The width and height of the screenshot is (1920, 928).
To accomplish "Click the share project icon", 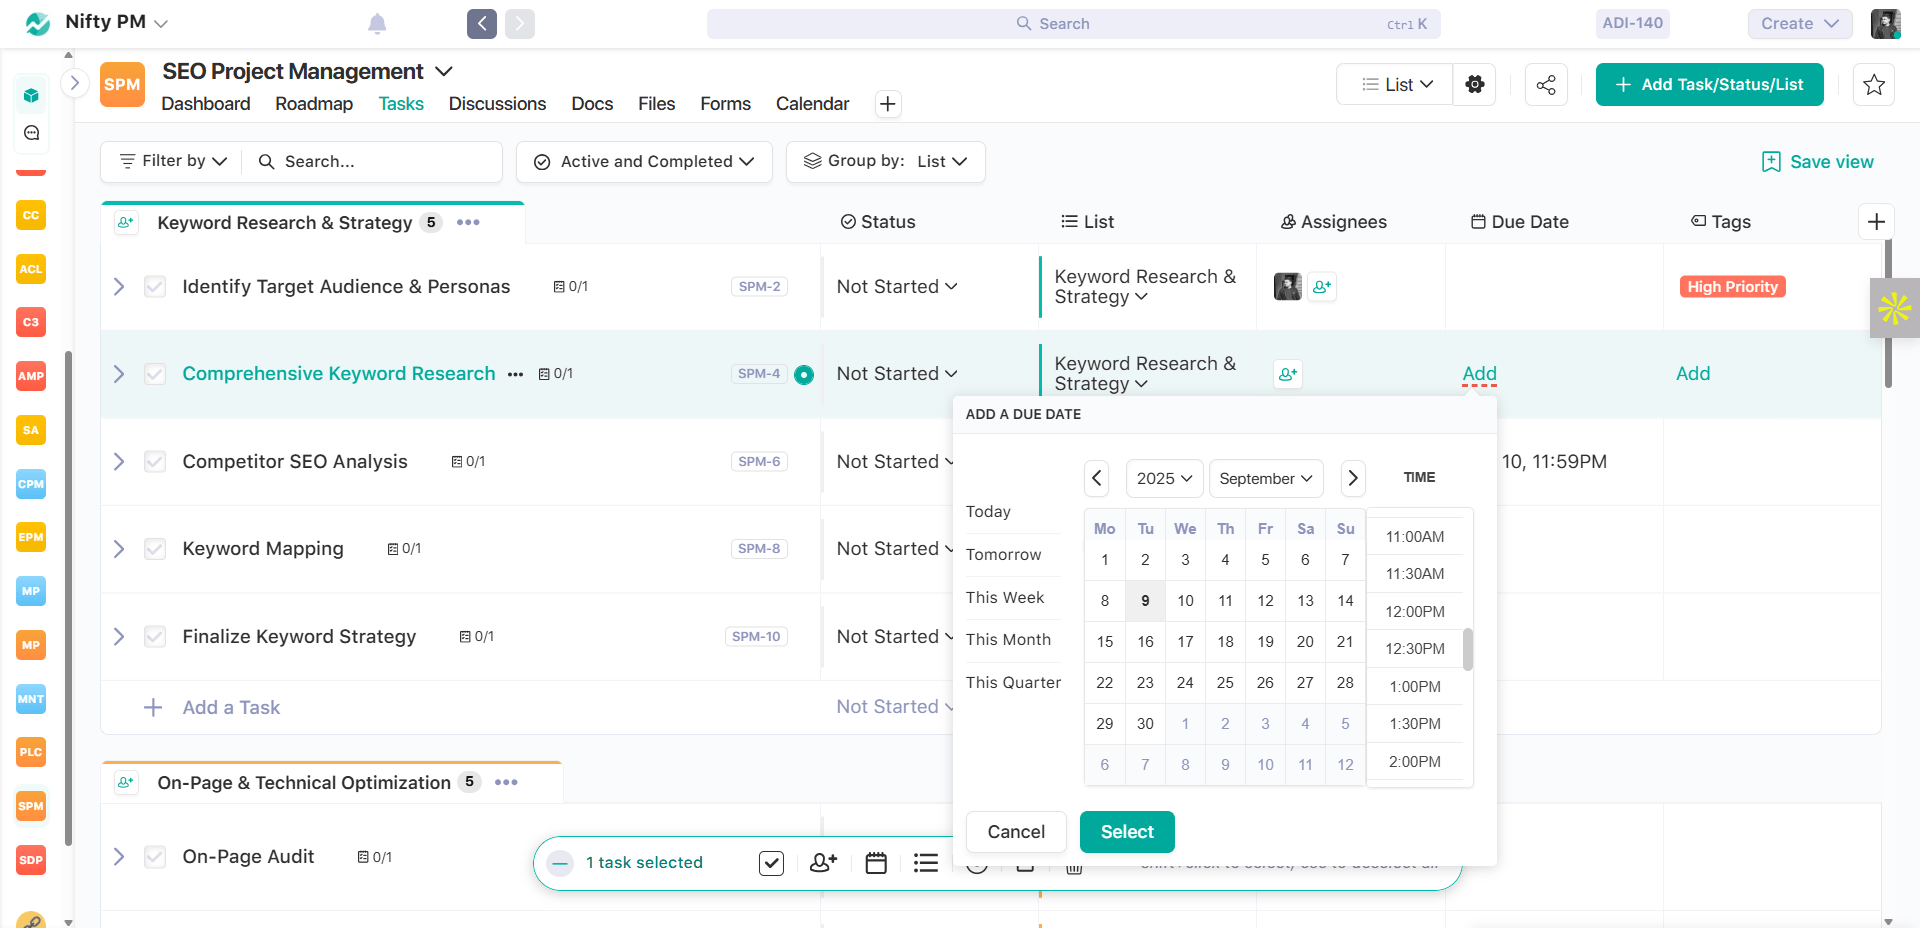I will pos(1546,85).
